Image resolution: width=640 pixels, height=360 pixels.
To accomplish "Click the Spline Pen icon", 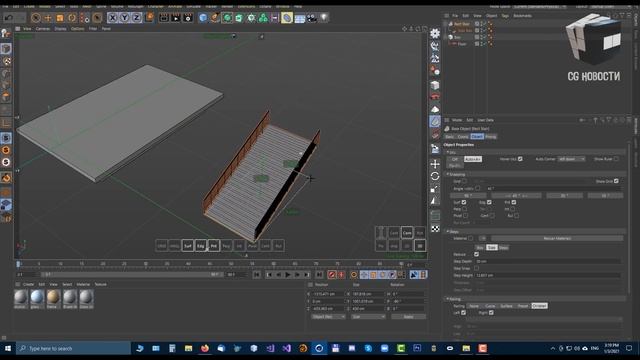I will [215, 18].
